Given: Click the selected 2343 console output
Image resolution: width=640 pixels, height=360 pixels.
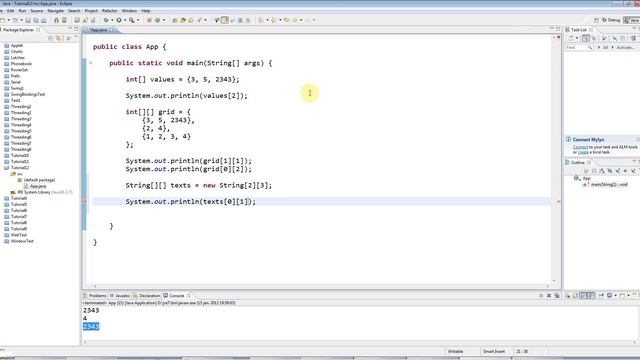Looking at the screenshot, I should tap(91, 327).
